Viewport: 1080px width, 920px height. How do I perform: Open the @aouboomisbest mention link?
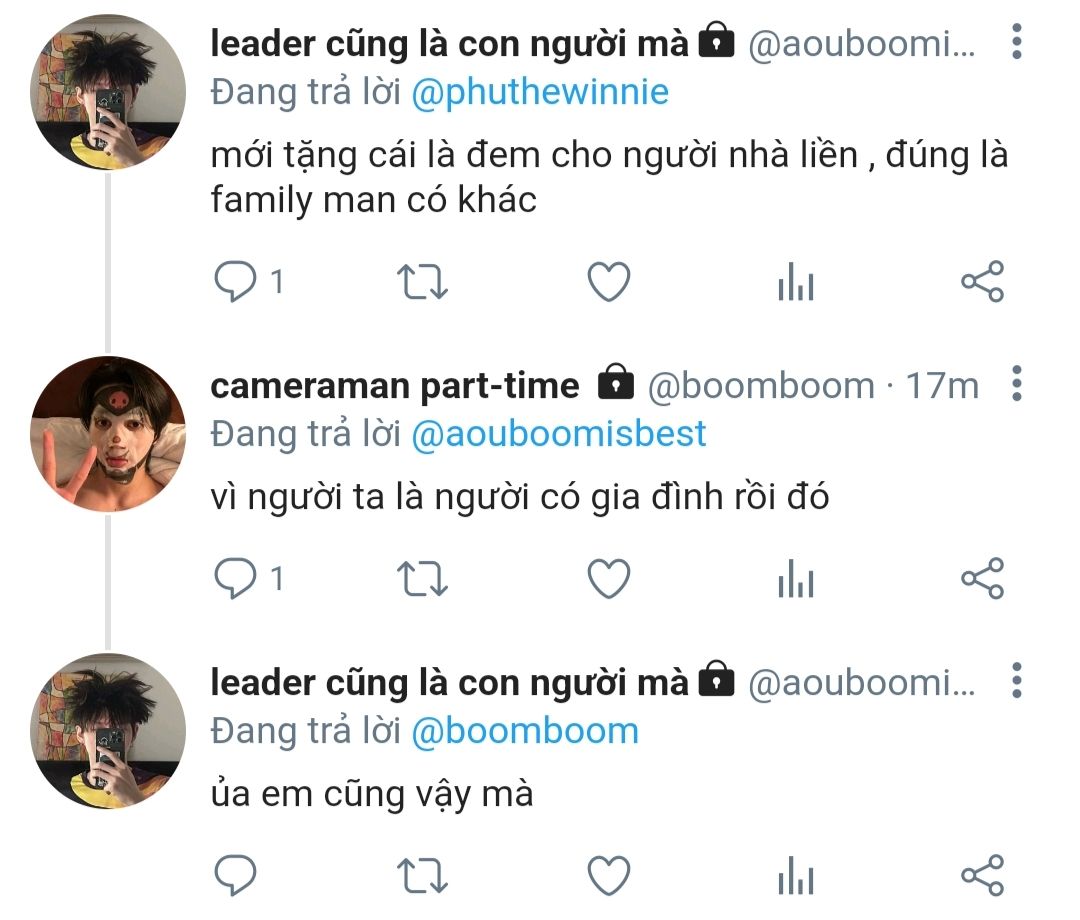pyautogui.click(x=558, y=434)
